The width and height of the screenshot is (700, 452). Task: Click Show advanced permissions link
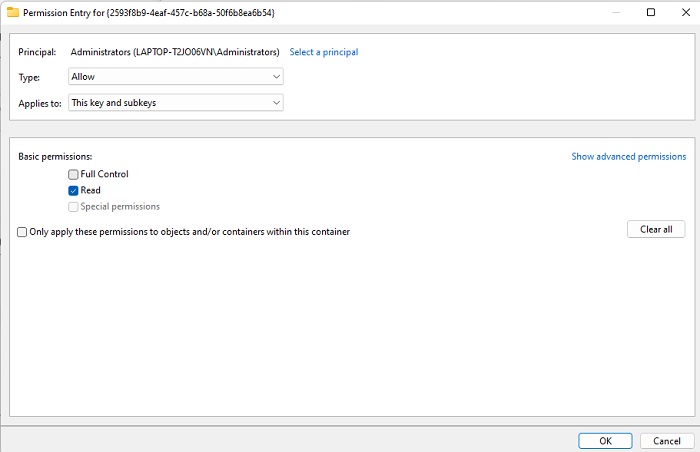tap(629, 157)
